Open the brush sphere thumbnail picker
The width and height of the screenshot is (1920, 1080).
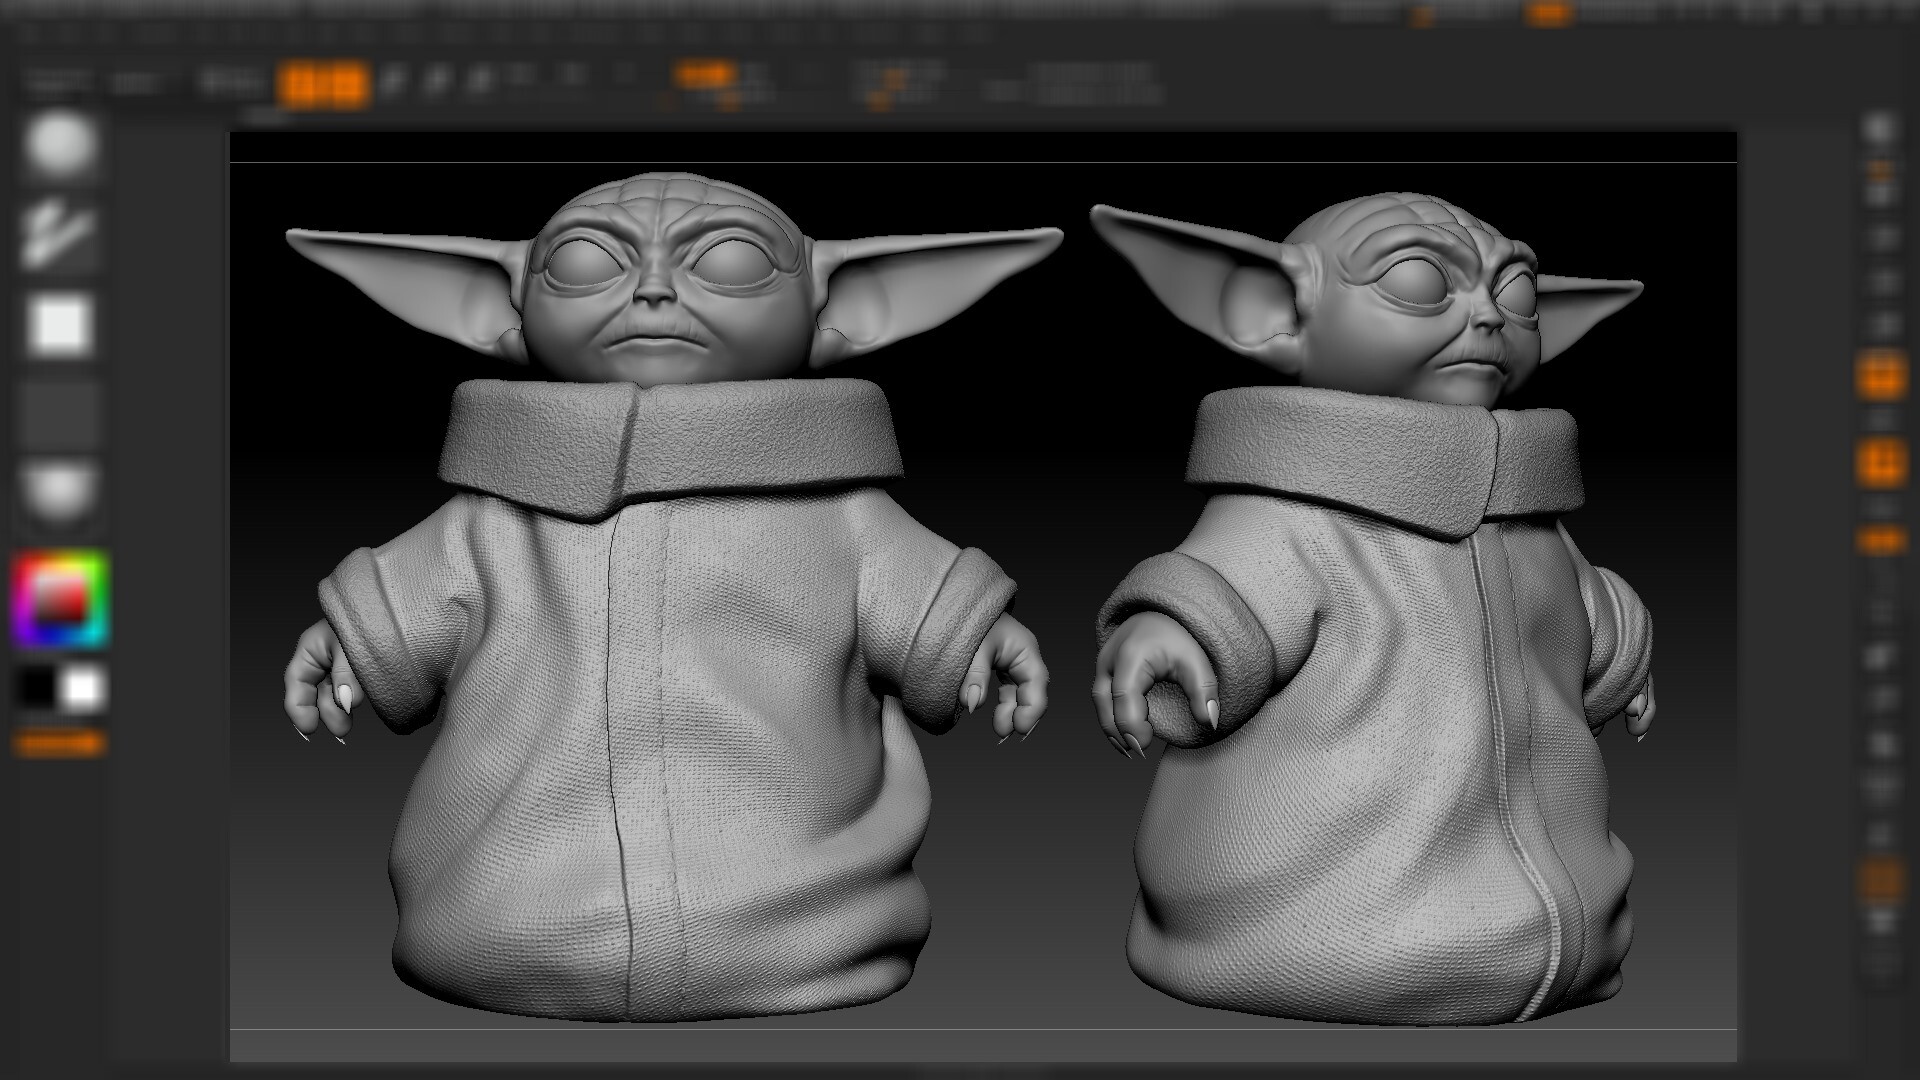60,146
